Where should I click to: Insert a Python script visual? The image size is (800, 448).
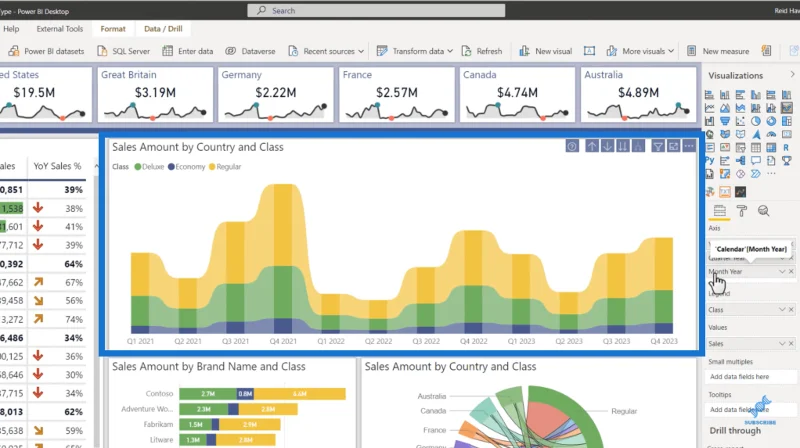point(710,160)
